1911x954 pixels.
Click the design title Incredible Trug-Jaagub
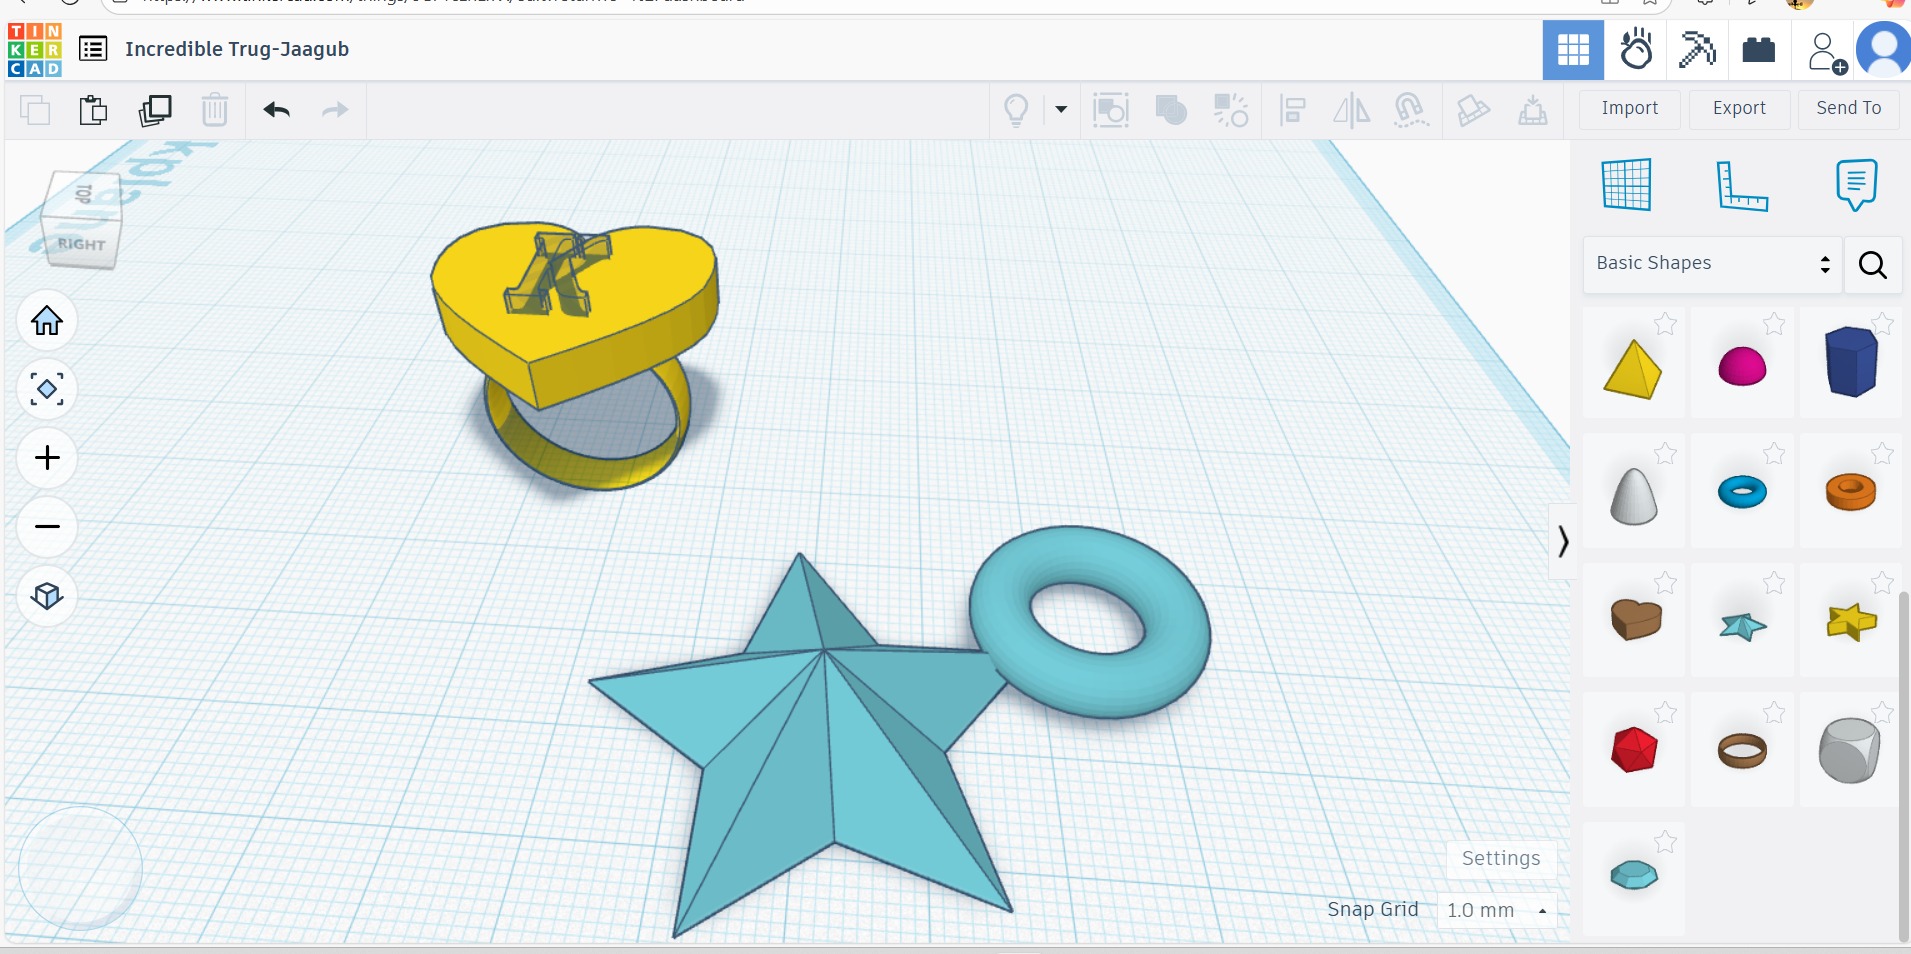tap(237, 49)
